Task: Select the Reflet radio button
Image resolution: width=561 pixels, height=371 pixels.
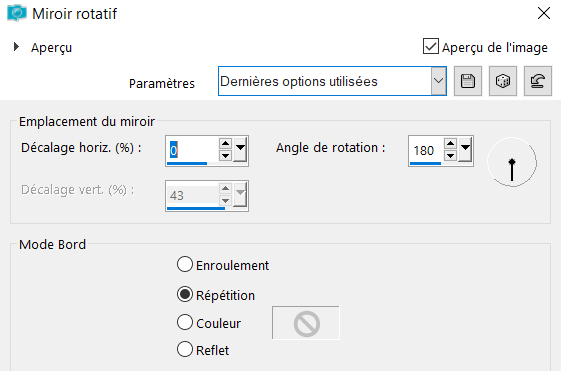Action: point(185,349)
